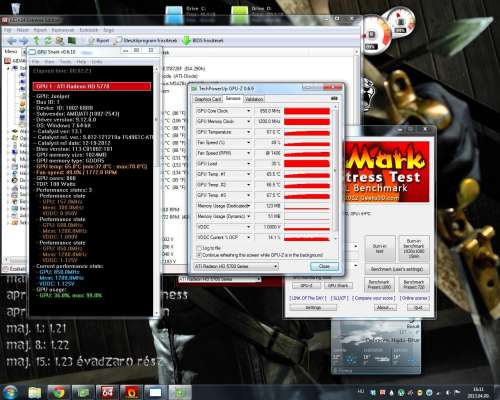This screenshot has height=400, width=500.
Task: Click the GPU-Z screenshot camera icon
Action: point(334,98)
